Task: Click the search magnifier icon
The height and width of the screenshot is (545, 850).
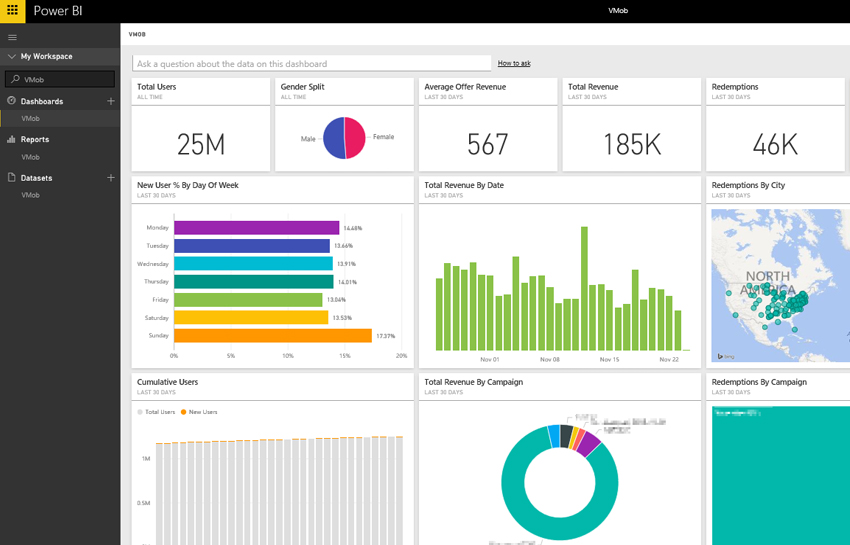Action: 15,79
